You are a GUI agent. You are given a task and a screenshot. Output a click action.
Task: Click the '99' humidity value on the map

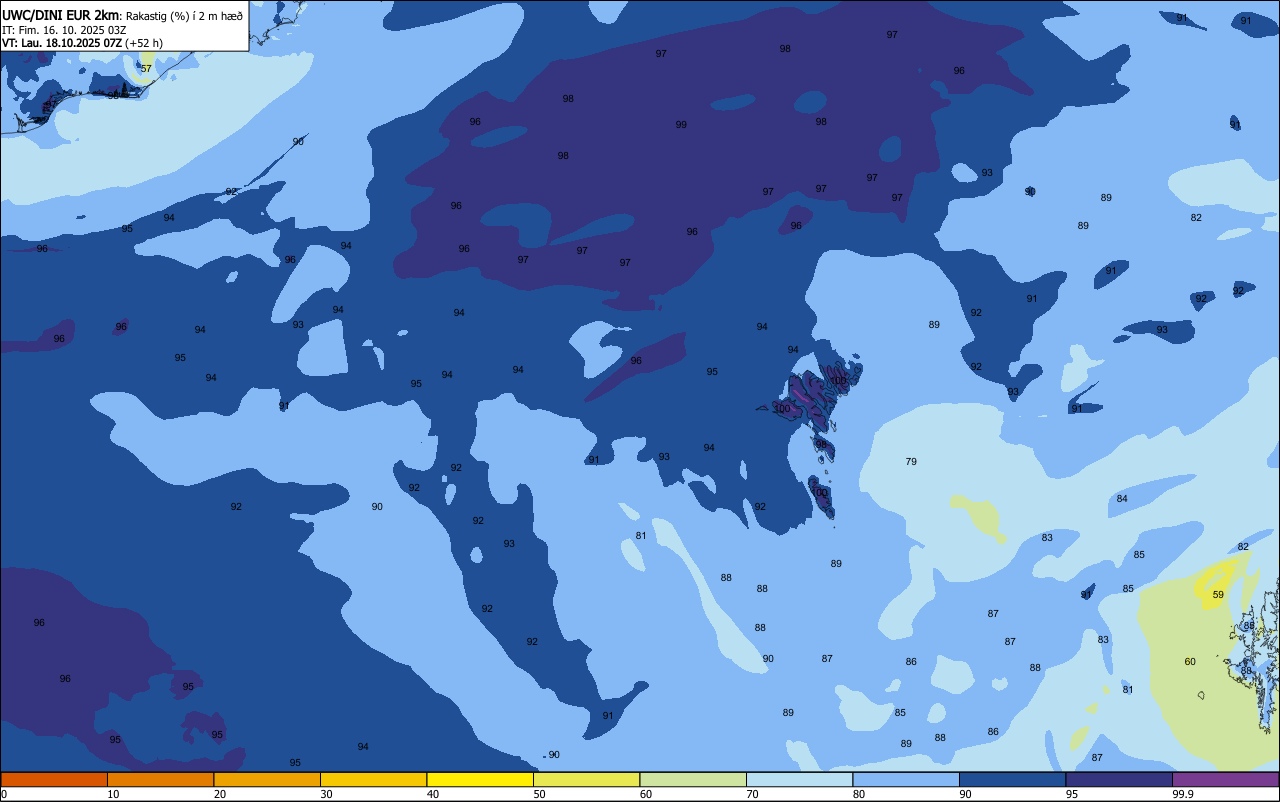point(681,125)
